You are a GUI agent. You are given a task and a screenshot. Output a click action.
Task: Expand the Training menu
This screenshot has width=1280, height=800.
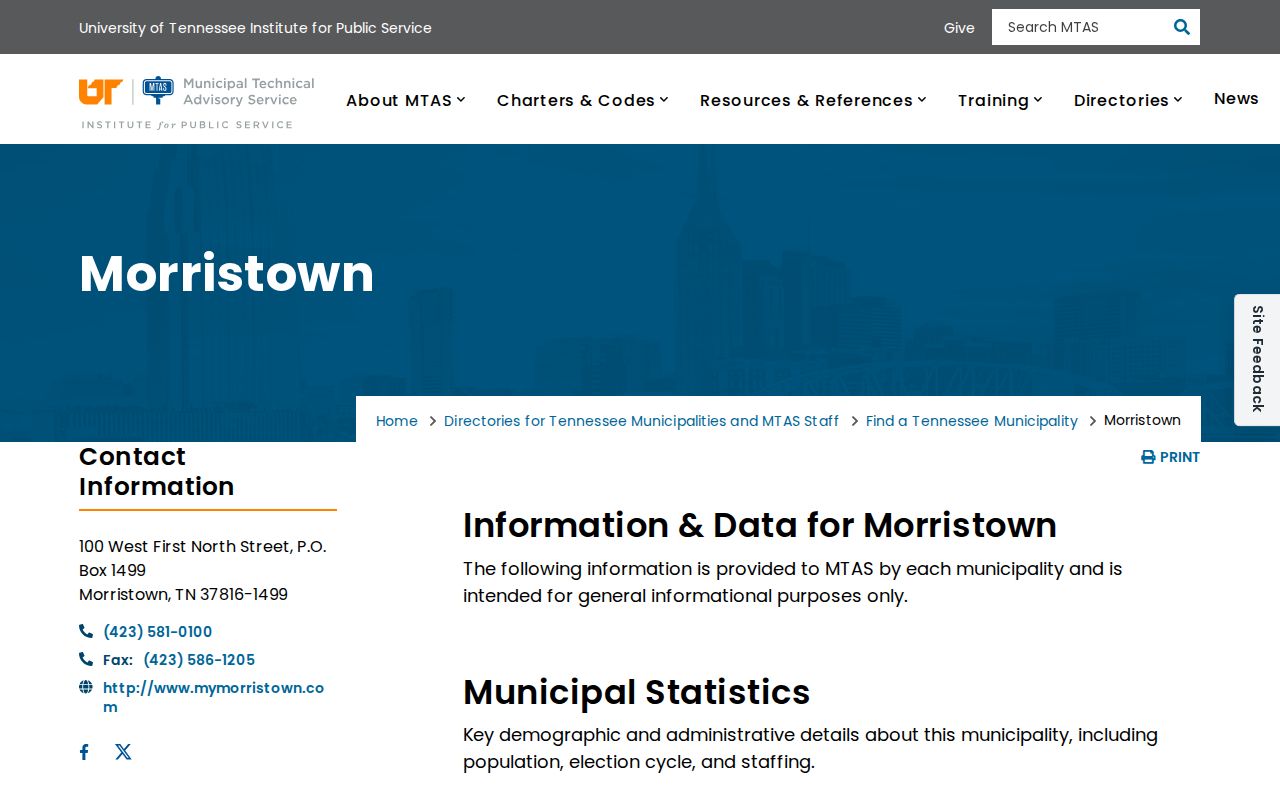(1000, 100)
